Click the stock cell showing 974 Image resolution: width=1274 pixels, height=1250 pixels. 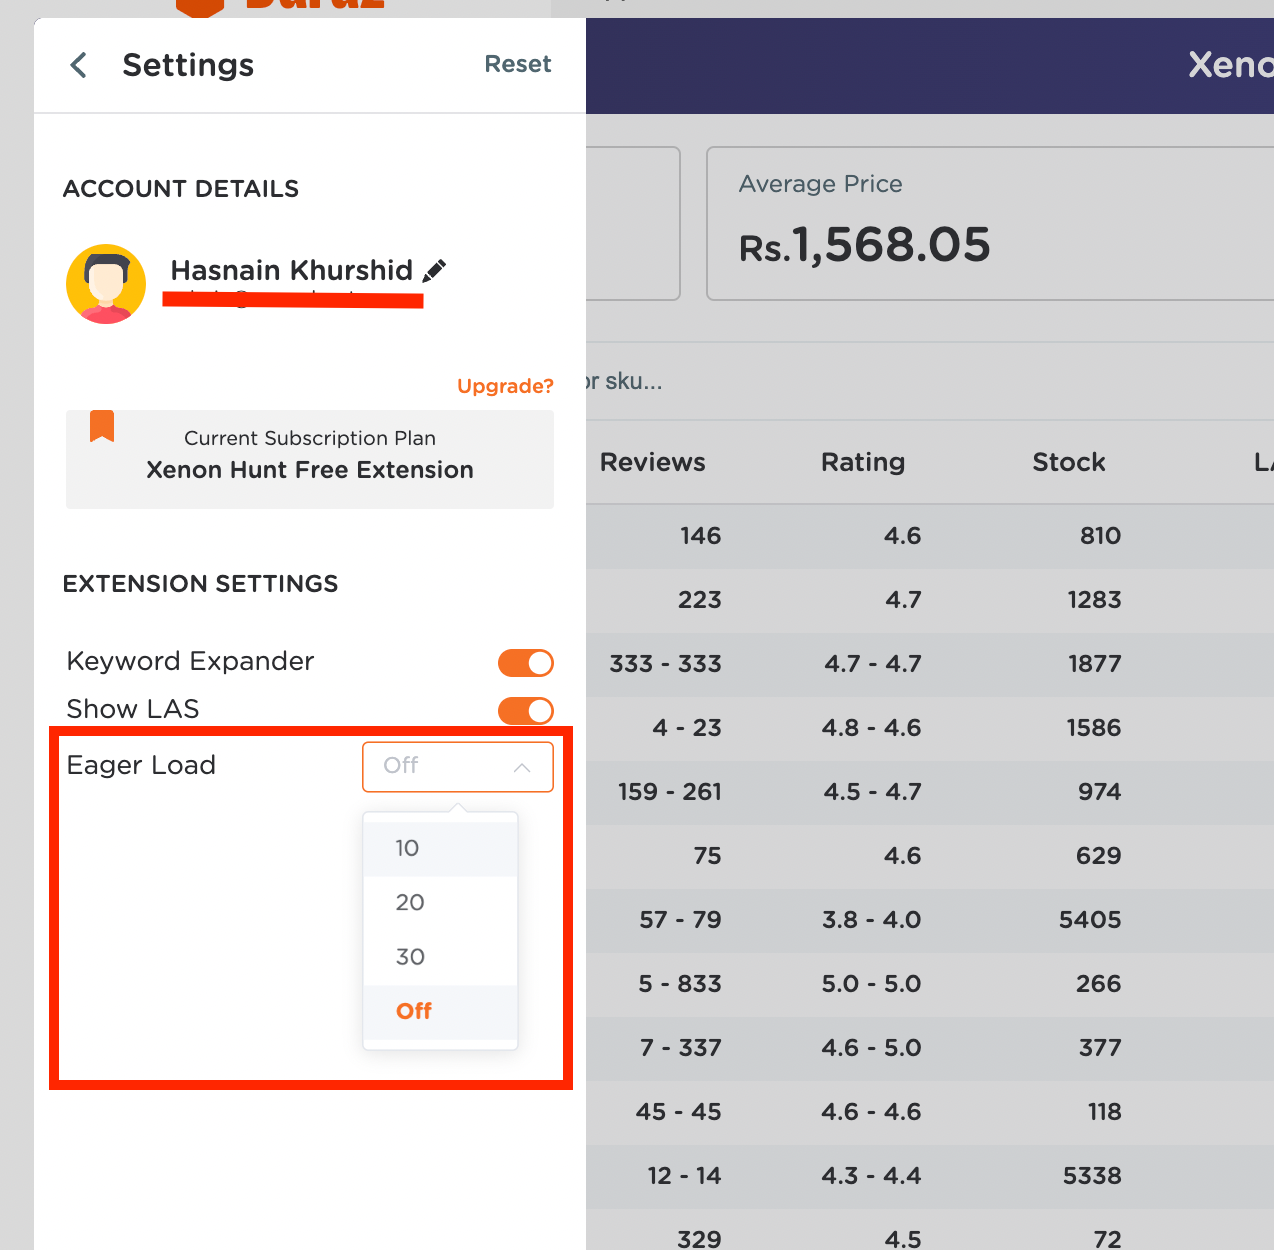point(1100,792)
